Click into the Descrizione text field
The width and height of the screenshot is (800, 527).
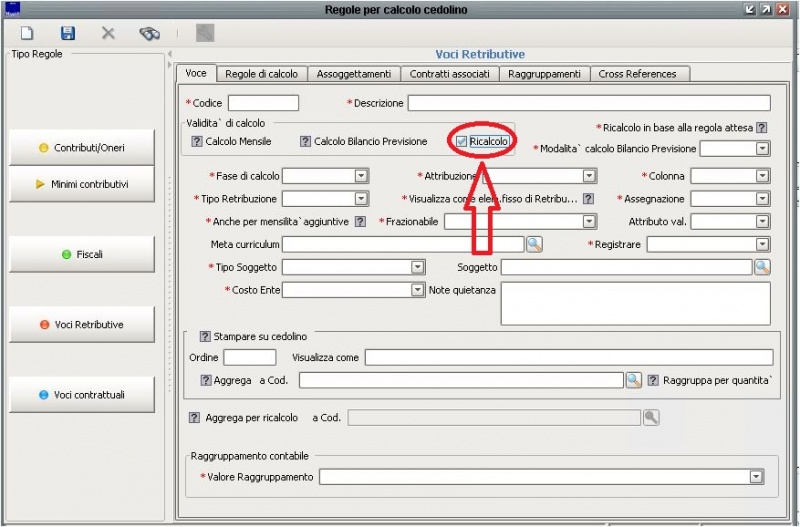[x=588, y=103]
